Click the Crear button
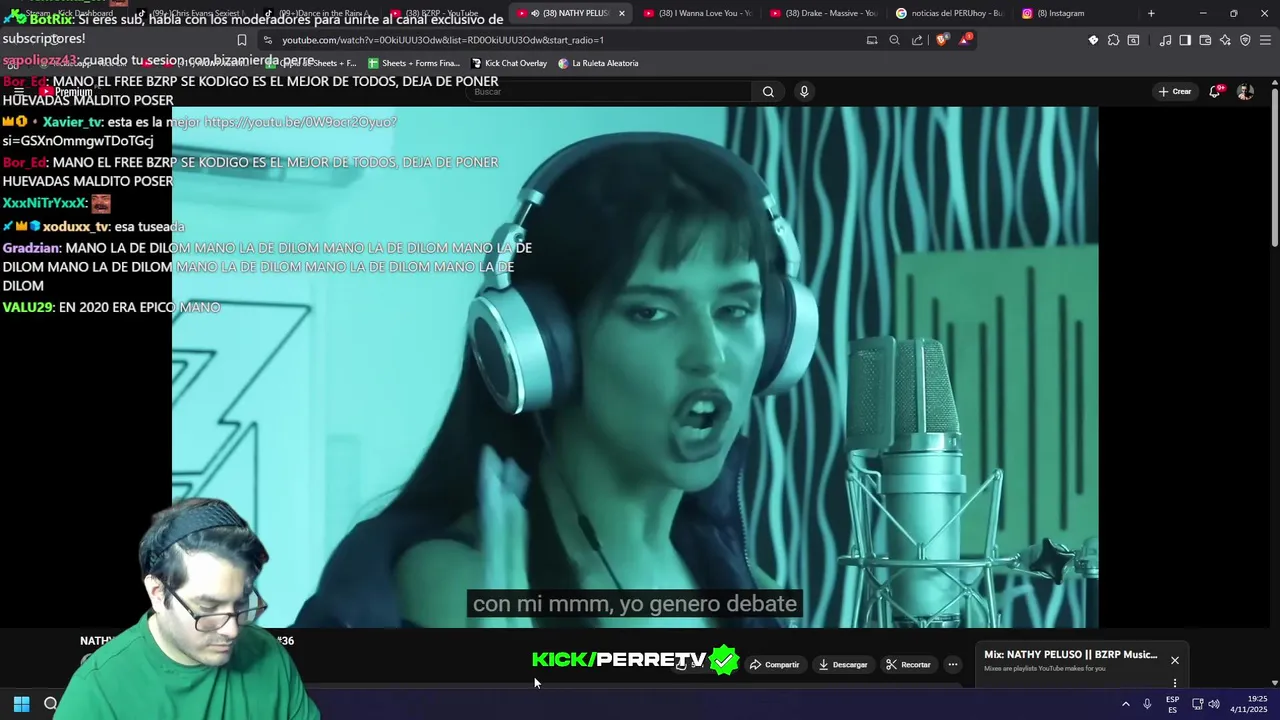This screenshot has width=1280, height=720. coord(1175,92)
